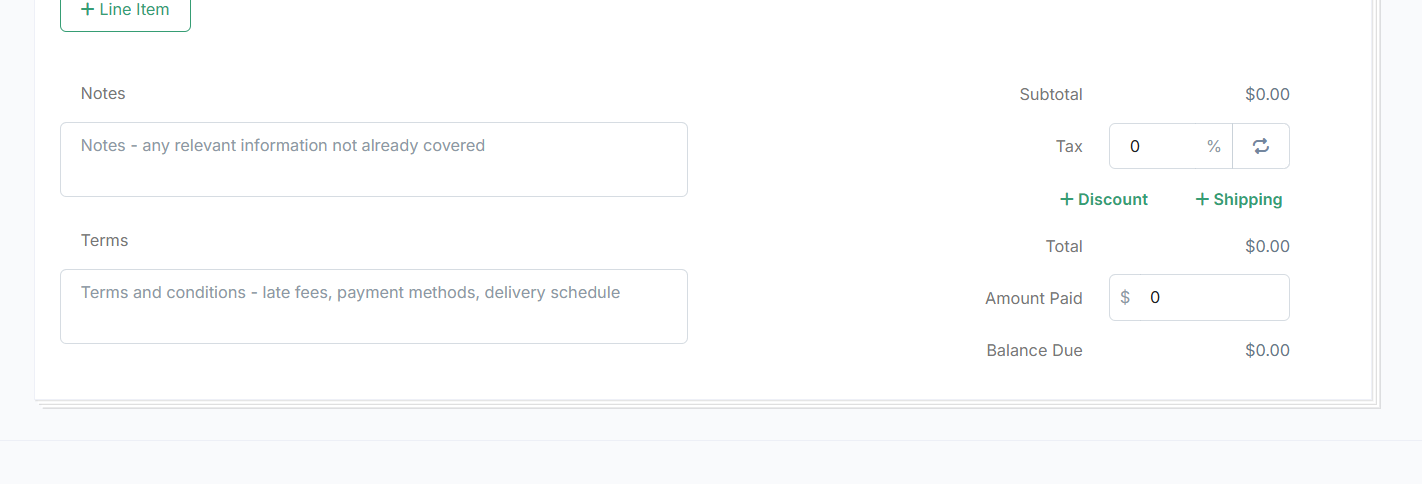Click the Total amount value
Viewport: 1422px width, 484px height.
point(1267,246)
